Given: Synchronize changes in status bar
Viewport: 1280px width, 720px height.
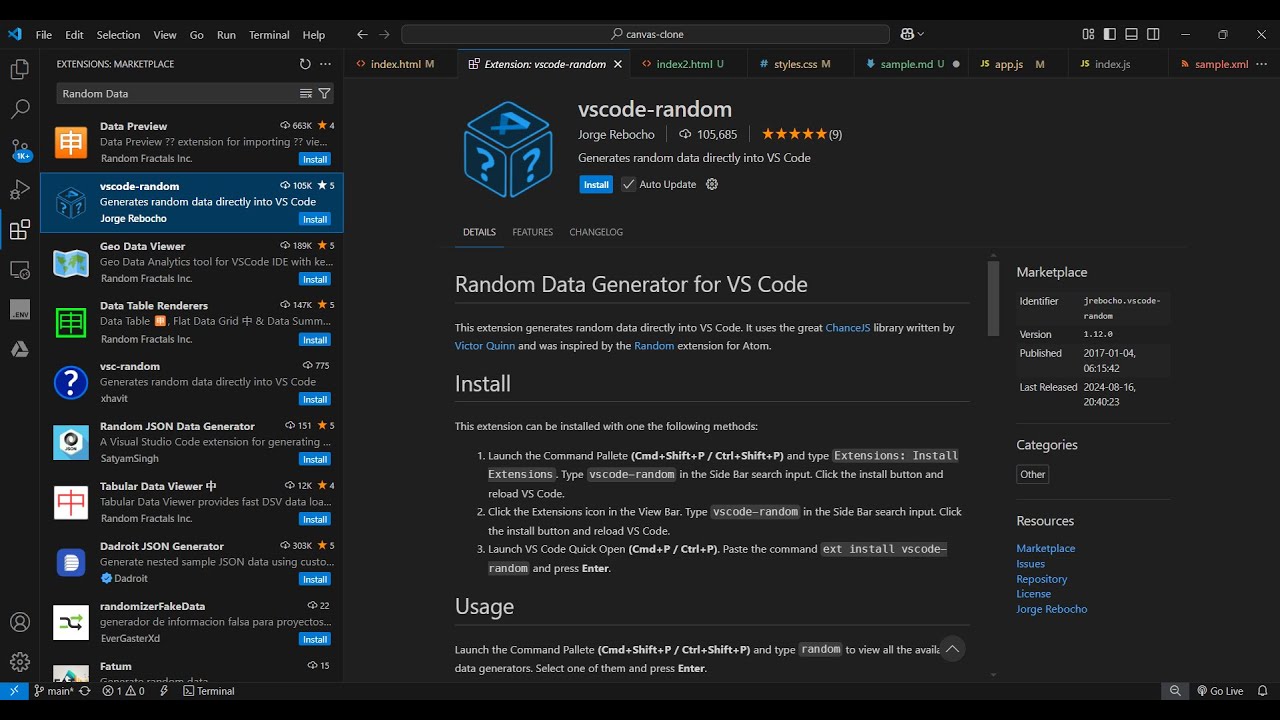Looking at the screenshot, I should coord(85,691).
